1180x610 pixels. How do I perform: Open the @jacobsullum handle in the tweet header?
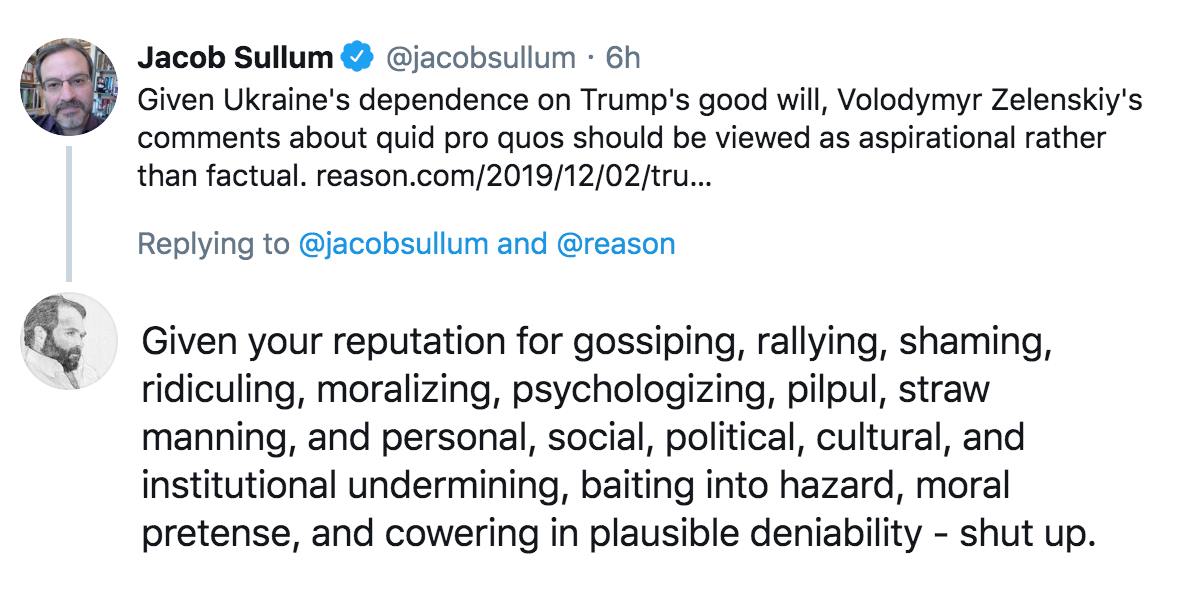coord(479,59)
